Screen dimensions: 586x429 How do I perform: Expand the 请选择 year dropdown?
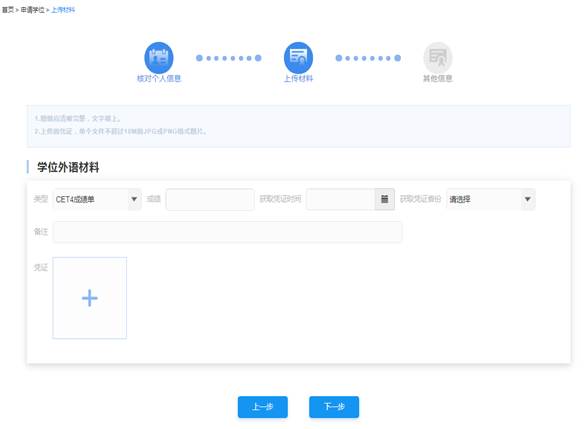491,199
